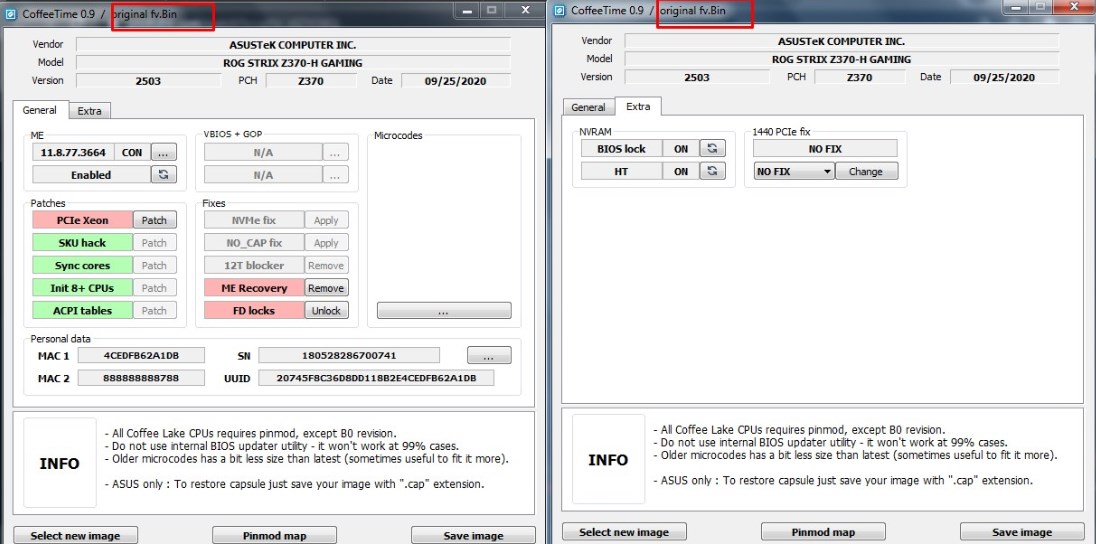This screenshot has height=544, width=1096.
Task: Toggle HT setting using its switch icon
Action: tap(713, 171)
